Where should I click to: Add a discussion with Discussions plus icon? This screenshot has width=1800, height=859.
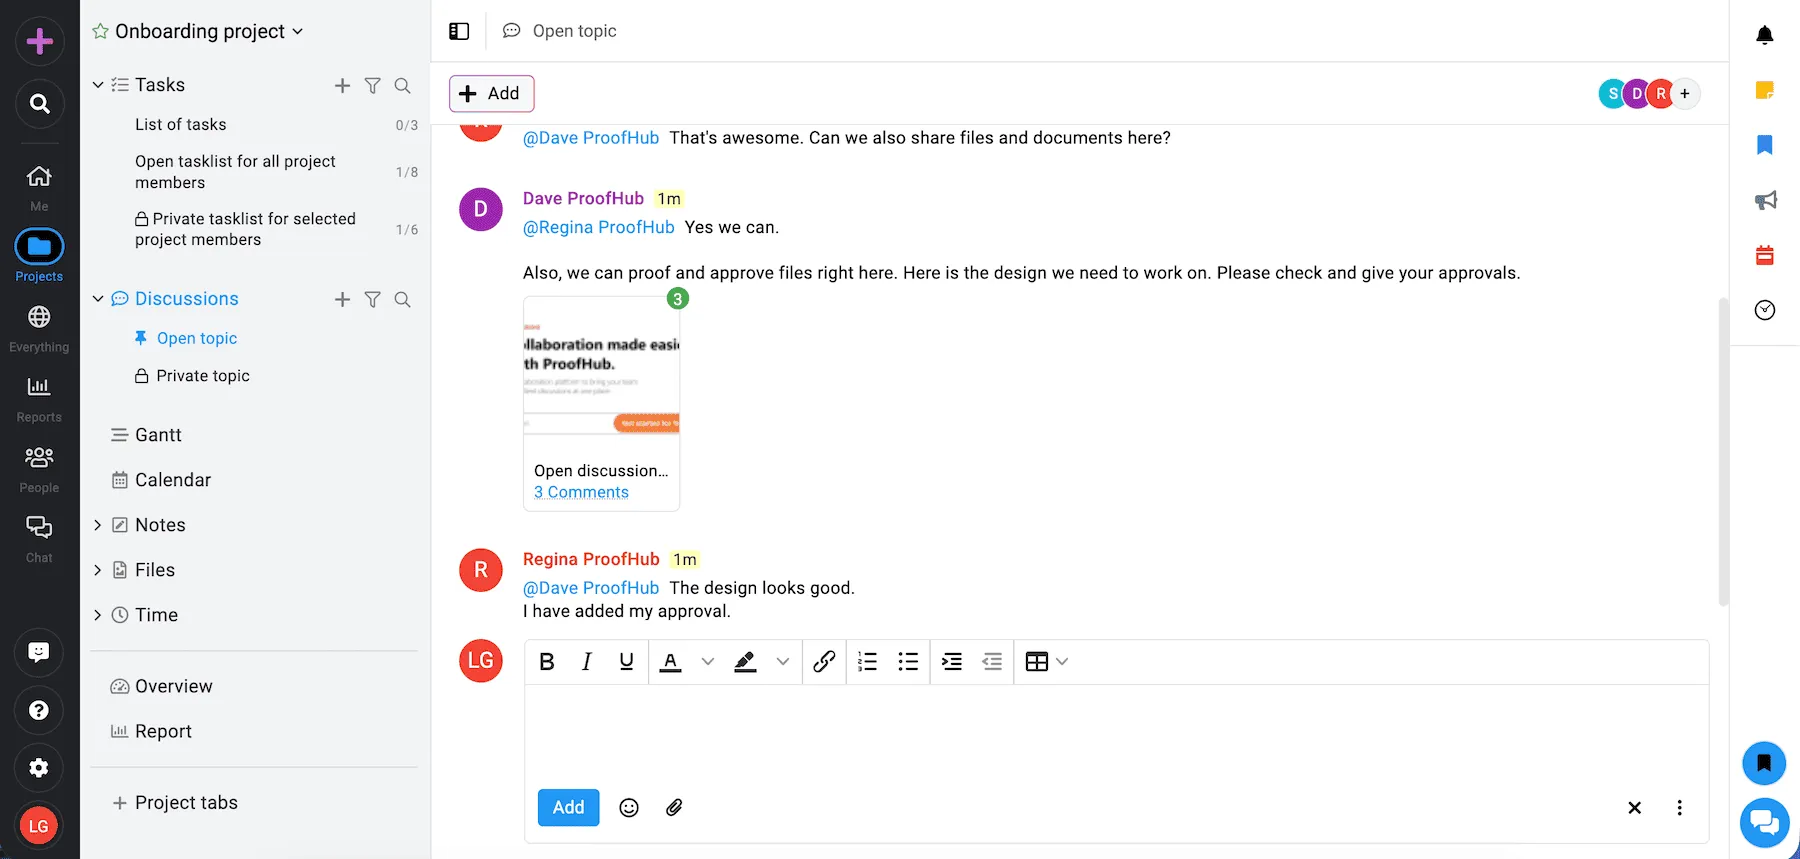tap(342, 299)
